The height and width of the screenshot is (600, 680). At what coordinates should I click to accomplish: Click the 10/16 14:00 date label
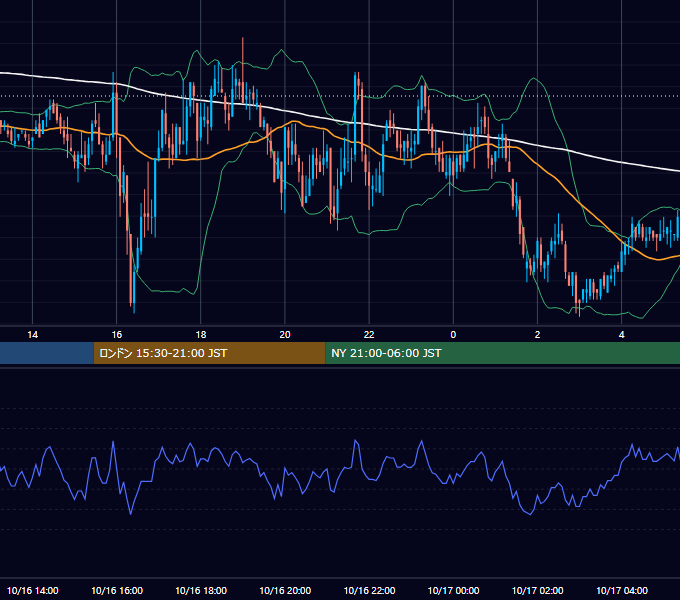pyautogui.click(x=33, y=590)
